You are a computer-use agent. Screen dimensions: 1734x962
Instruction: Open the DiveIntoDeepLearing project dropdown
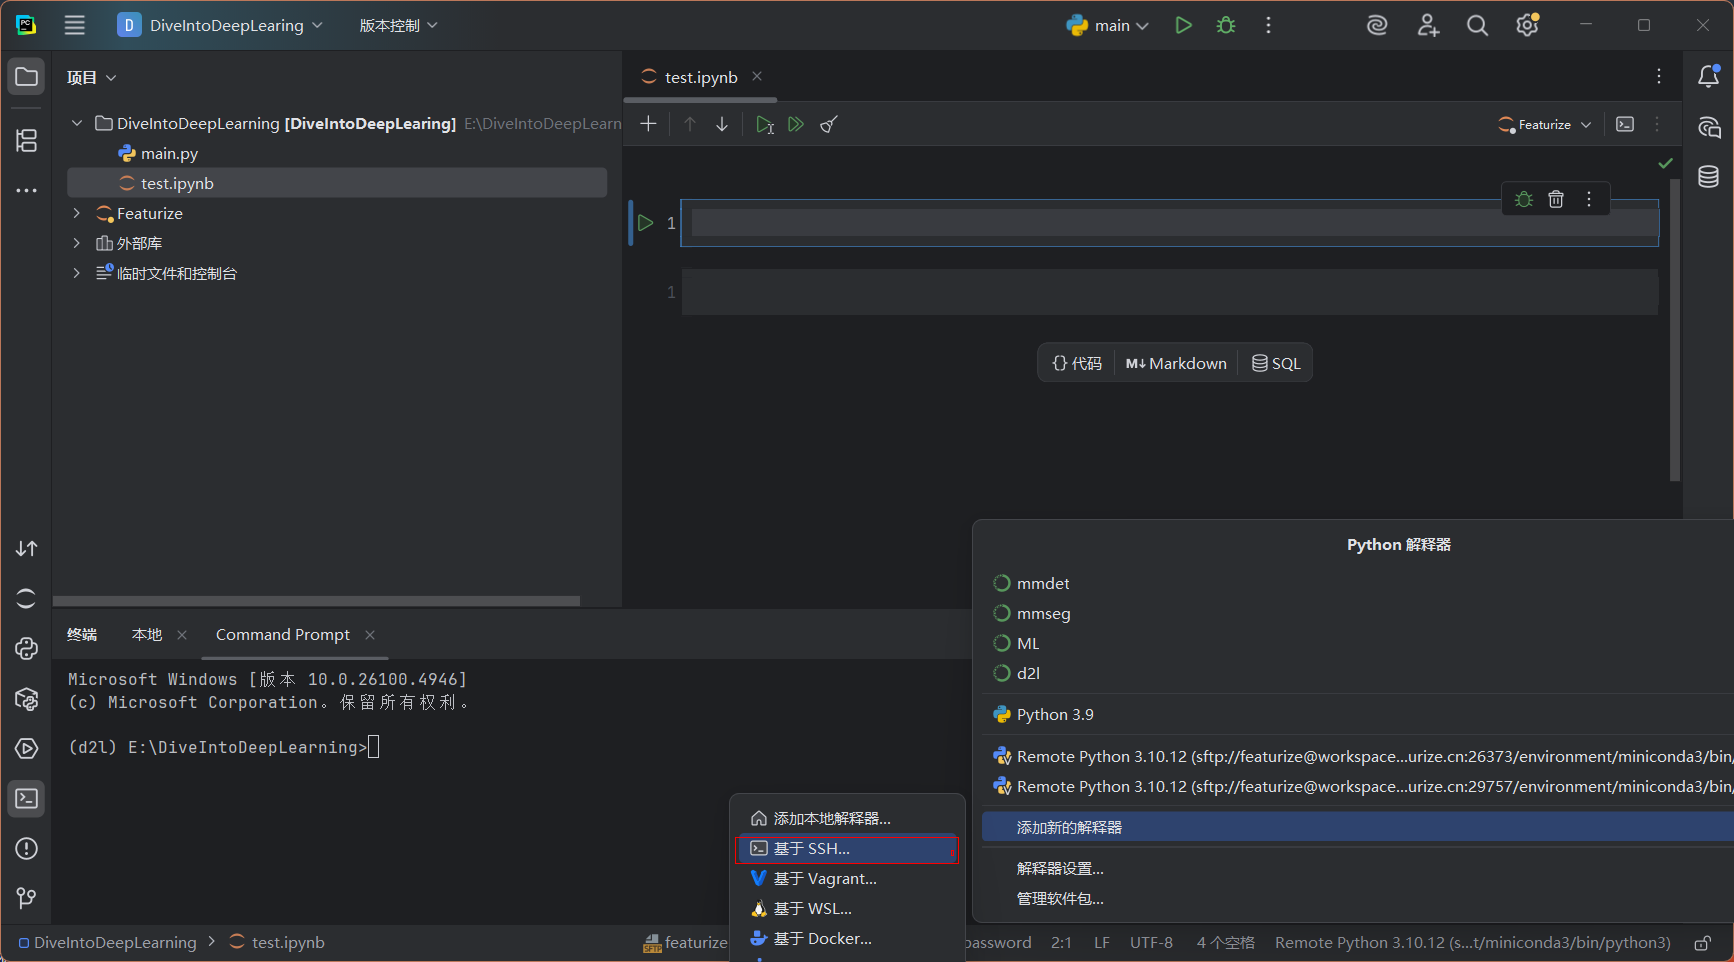220,26
